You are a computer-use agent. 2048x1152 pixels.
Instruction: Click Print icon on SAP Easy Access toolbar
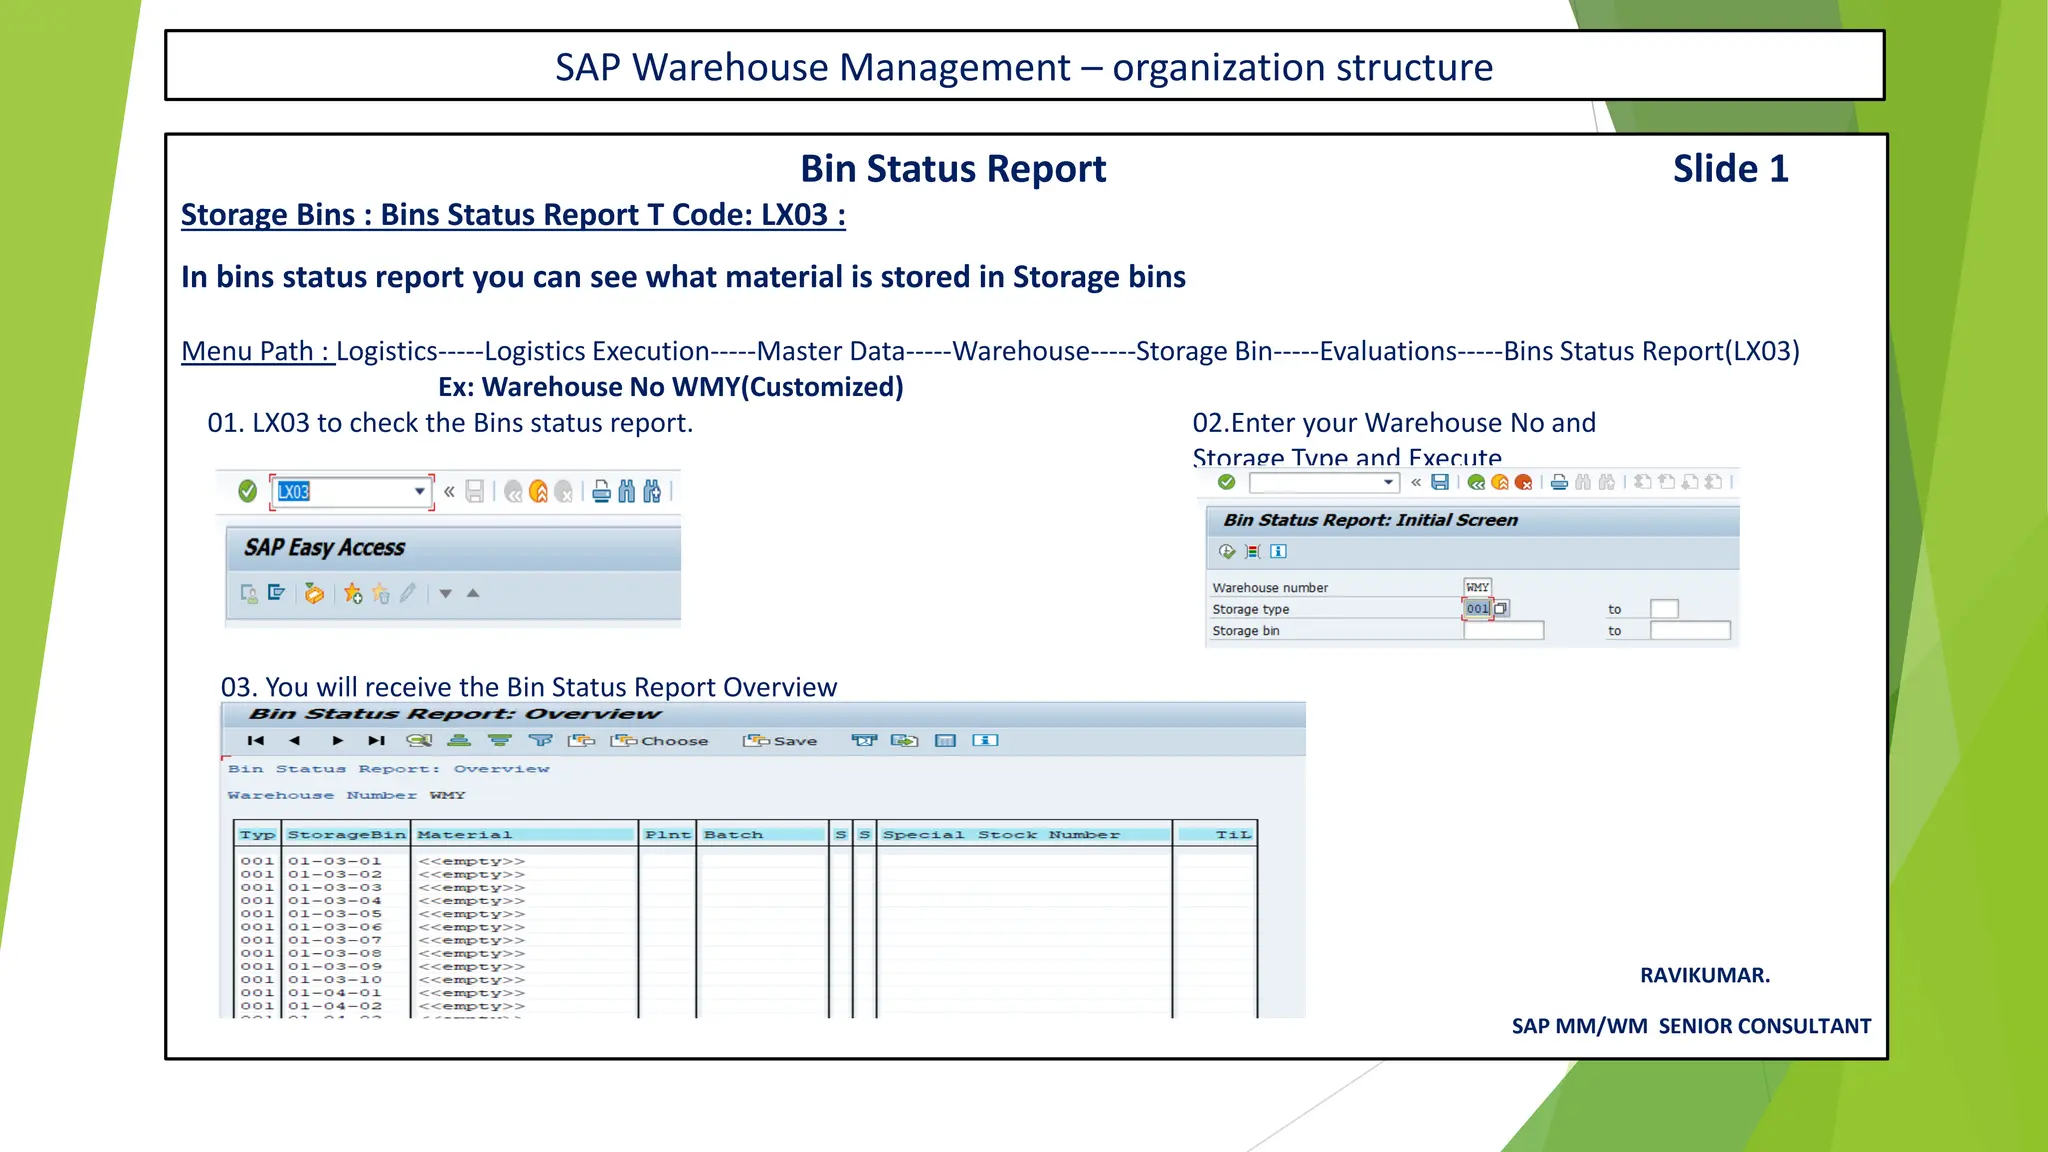click(x=601, y=491)
